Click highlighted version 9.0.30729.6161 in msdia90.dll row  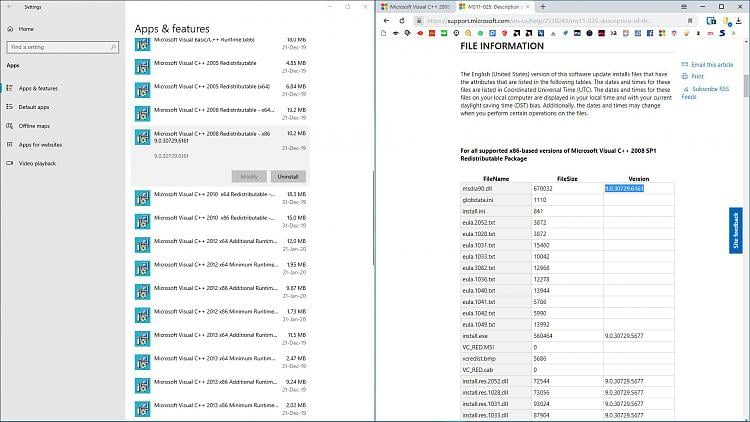click(624, 189)
